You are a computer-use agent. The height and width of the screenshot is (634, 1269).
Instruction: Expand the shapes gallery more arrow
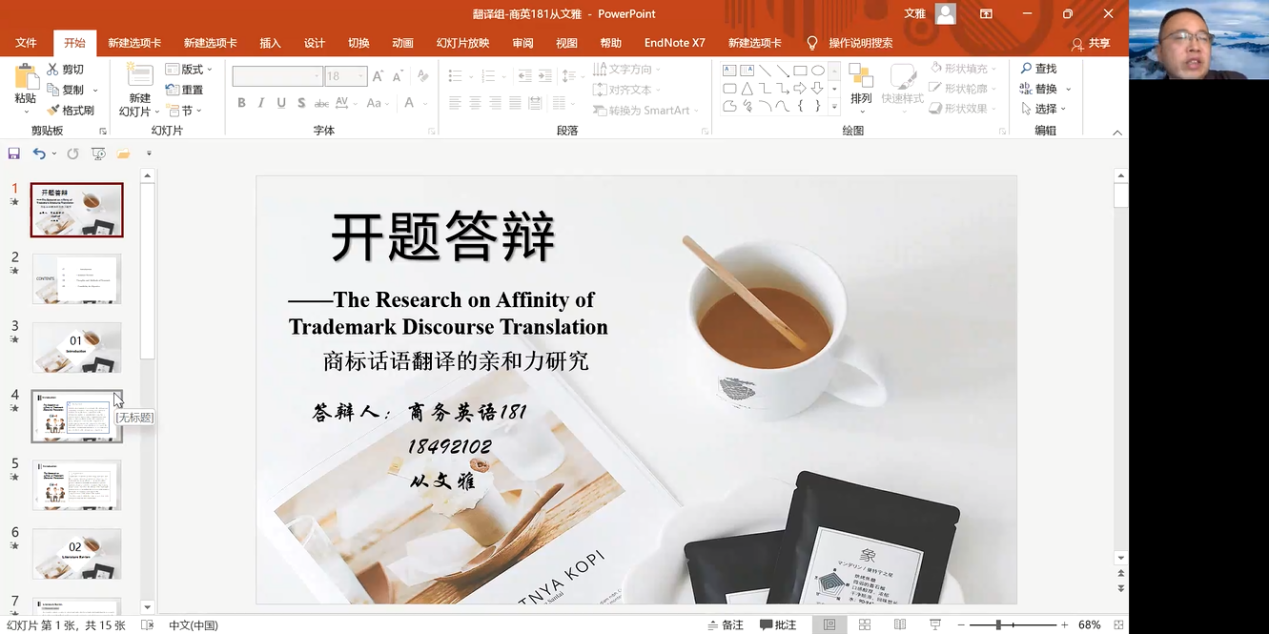[x=834, y=106]
